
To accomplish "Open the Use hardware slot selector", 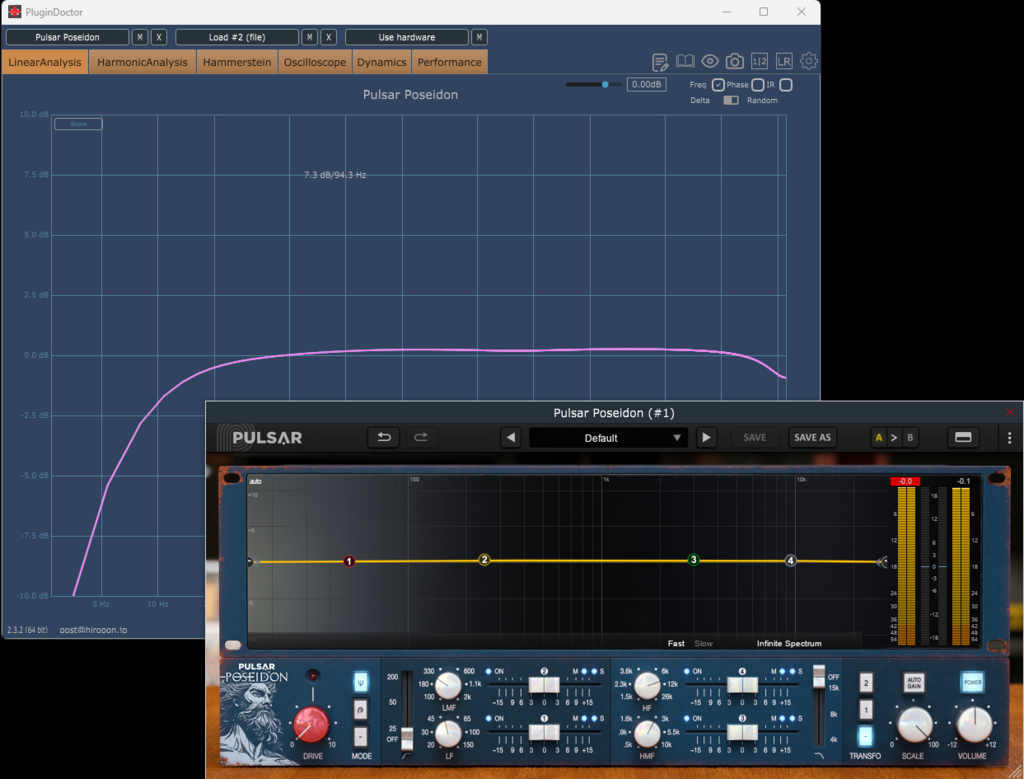I will coord(407,37).
